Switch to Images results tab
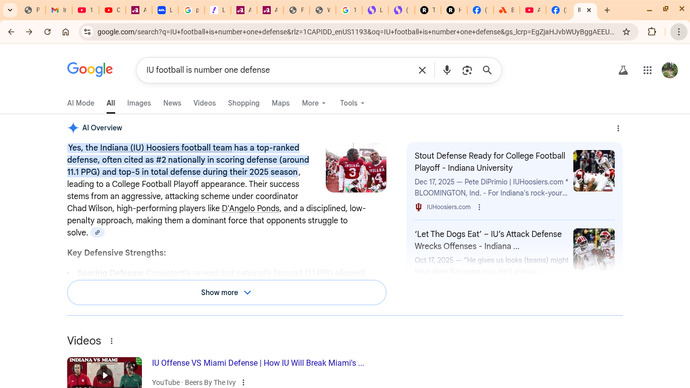The height and width of the screenshot is (388, 690). click(x=139, y=103)
